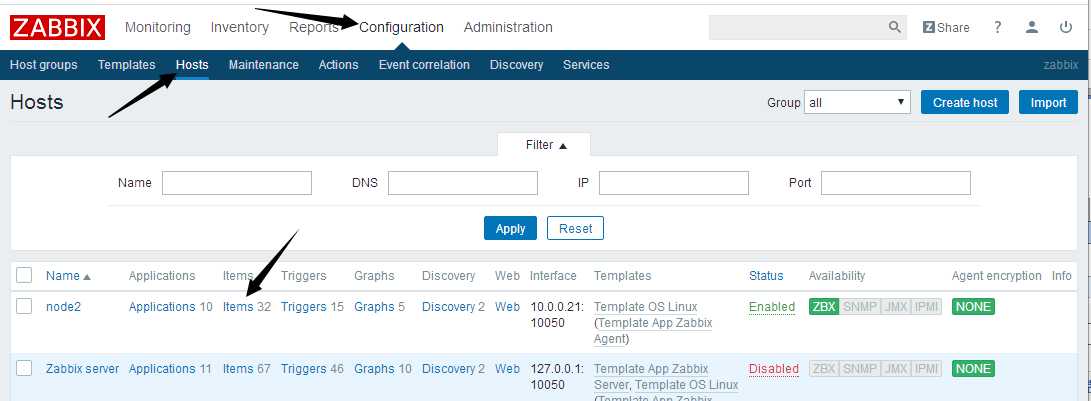Image resolution: width=1091 pixels, height=401 pixels.
Task: Open Discovery for node2 host
Action: [x=448, y=306]
